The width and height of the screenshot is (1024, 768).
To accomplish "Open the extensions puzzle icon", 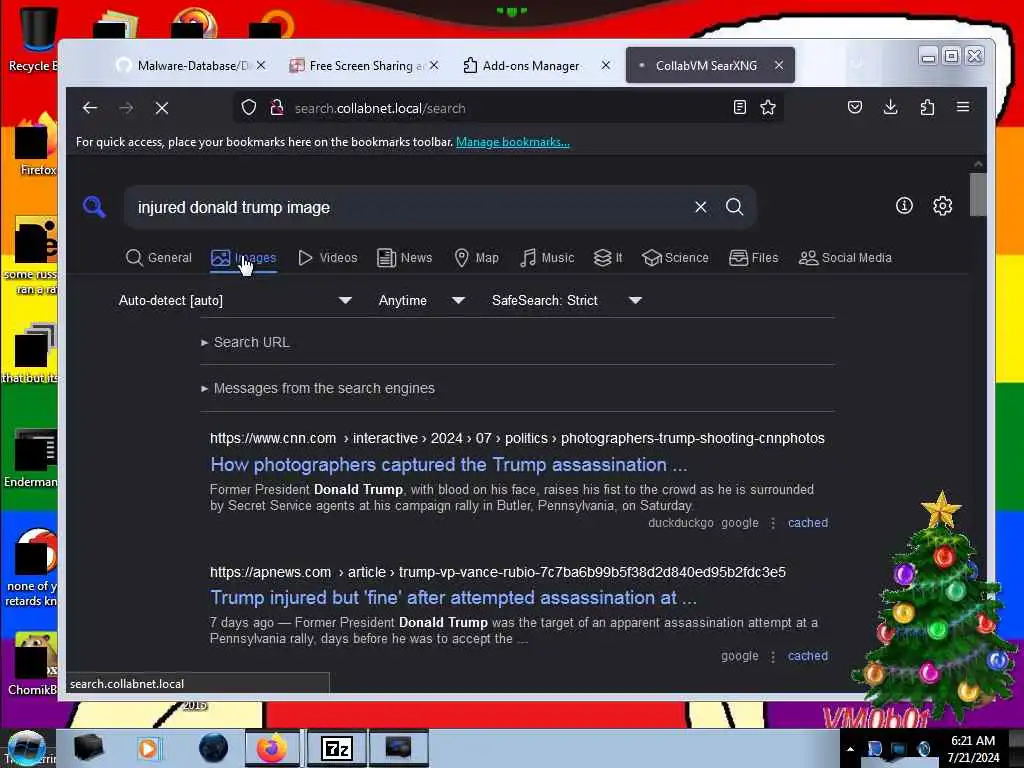I will click(927, 107).
